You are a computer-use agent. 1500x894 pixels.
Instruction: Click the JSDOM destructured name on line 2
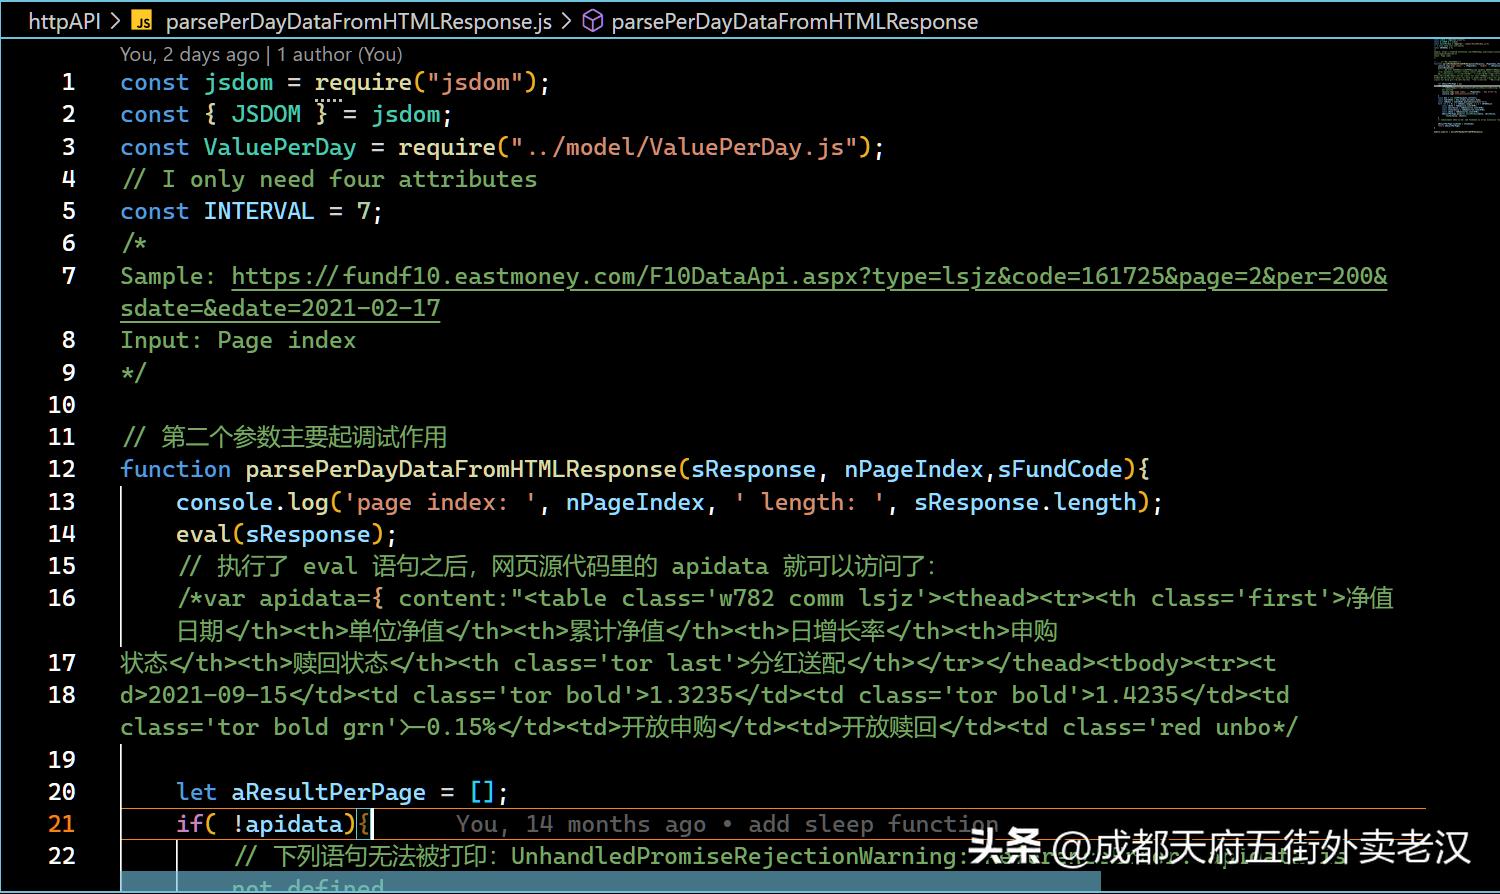click(266, 114)
